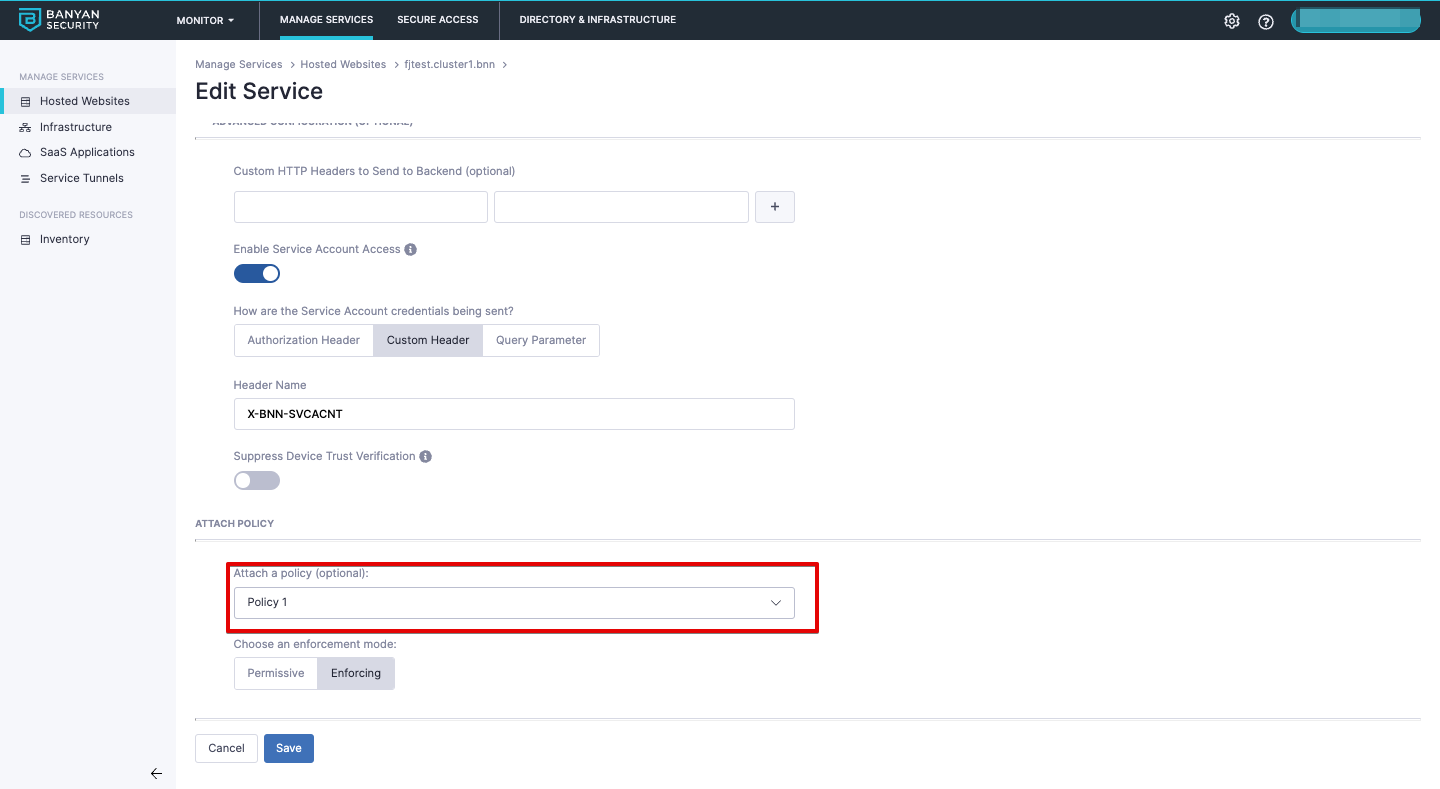This screenshot has height=789, width=1440.
Task: Open settings gear icon in header
Action: 1232,21
